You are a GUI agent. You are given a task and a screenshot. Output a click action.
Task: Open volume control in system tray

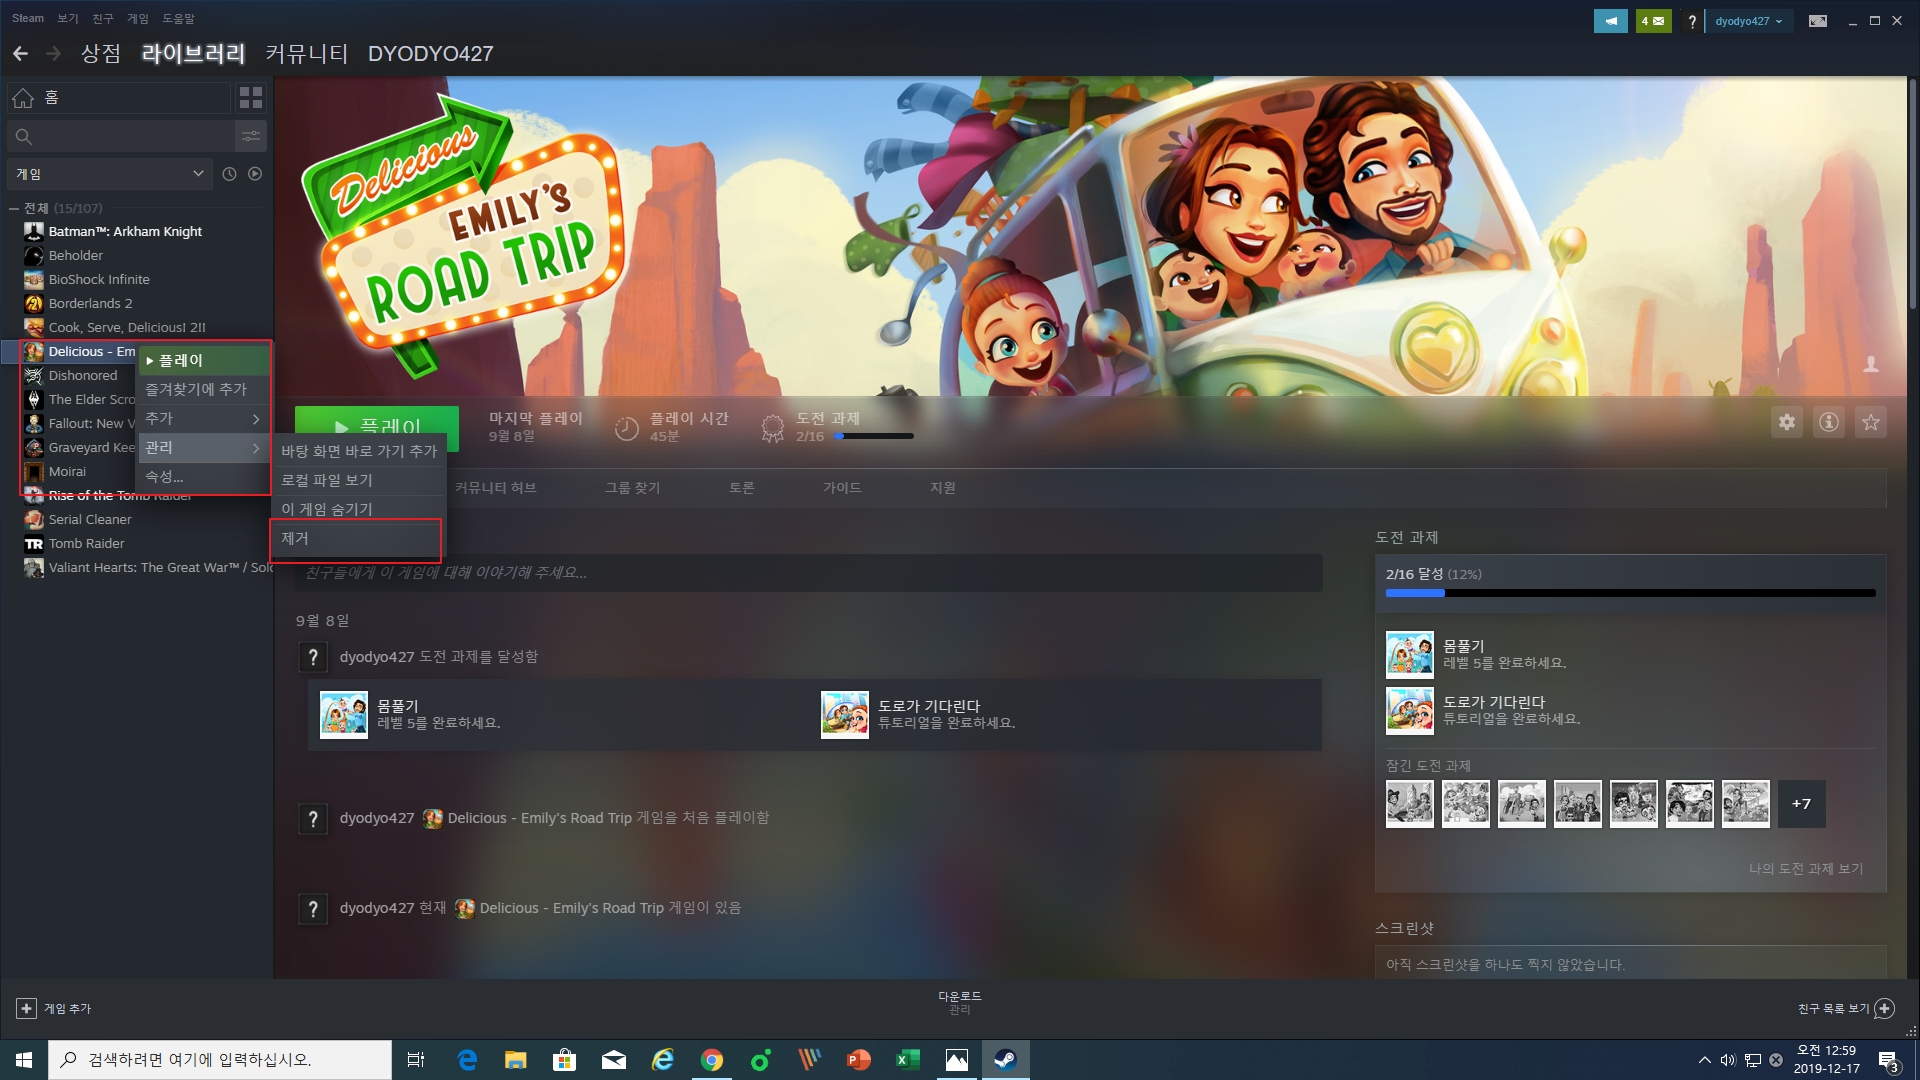point(1728,1060)
